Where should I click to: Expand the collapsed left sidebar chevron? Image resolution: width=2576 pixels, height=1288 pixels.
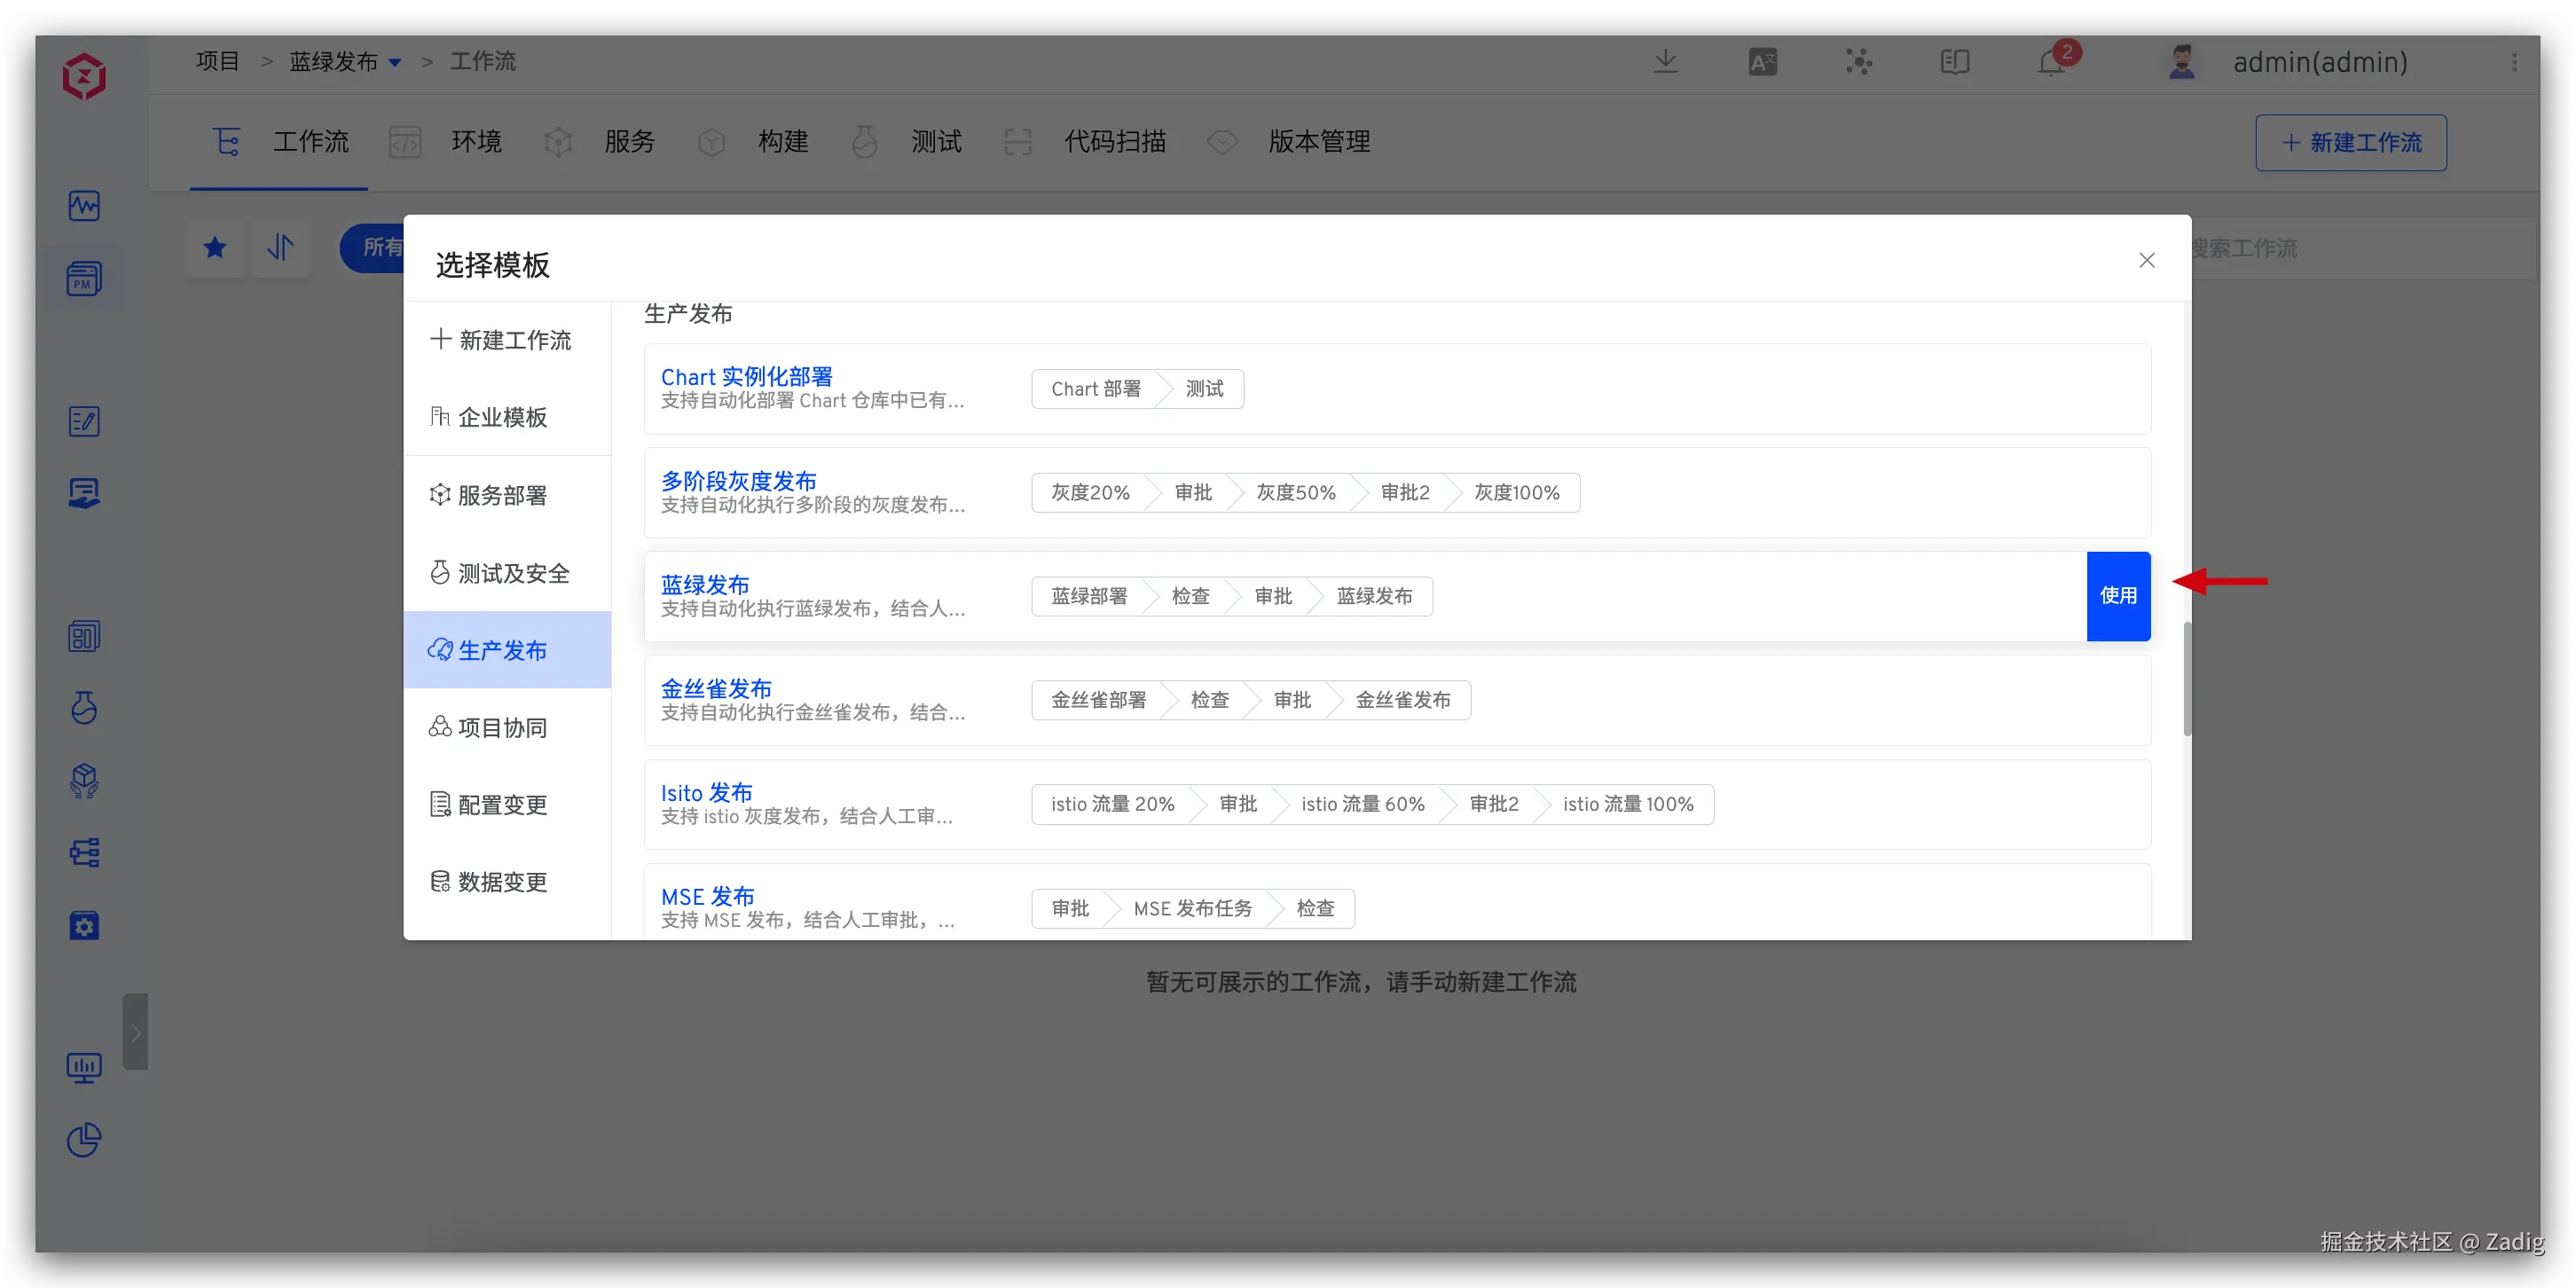(x=135, y=1032)
